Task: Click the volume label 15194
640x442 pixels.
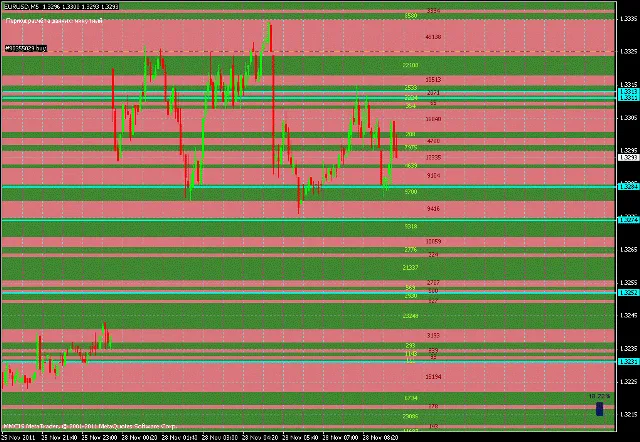Action: [433, 377]
